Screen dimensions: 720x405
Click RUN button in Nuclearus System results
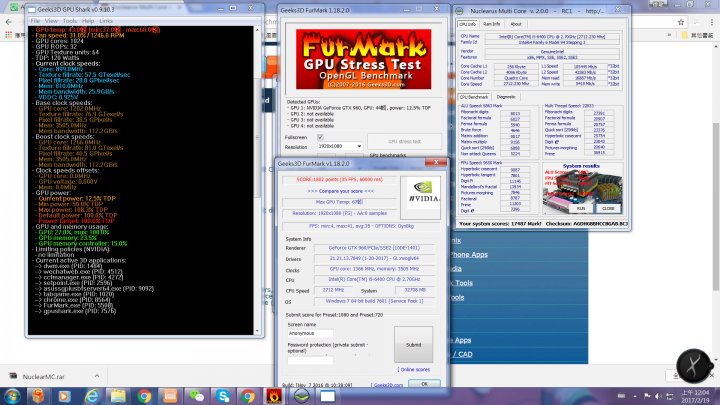(x=581, y=208)
